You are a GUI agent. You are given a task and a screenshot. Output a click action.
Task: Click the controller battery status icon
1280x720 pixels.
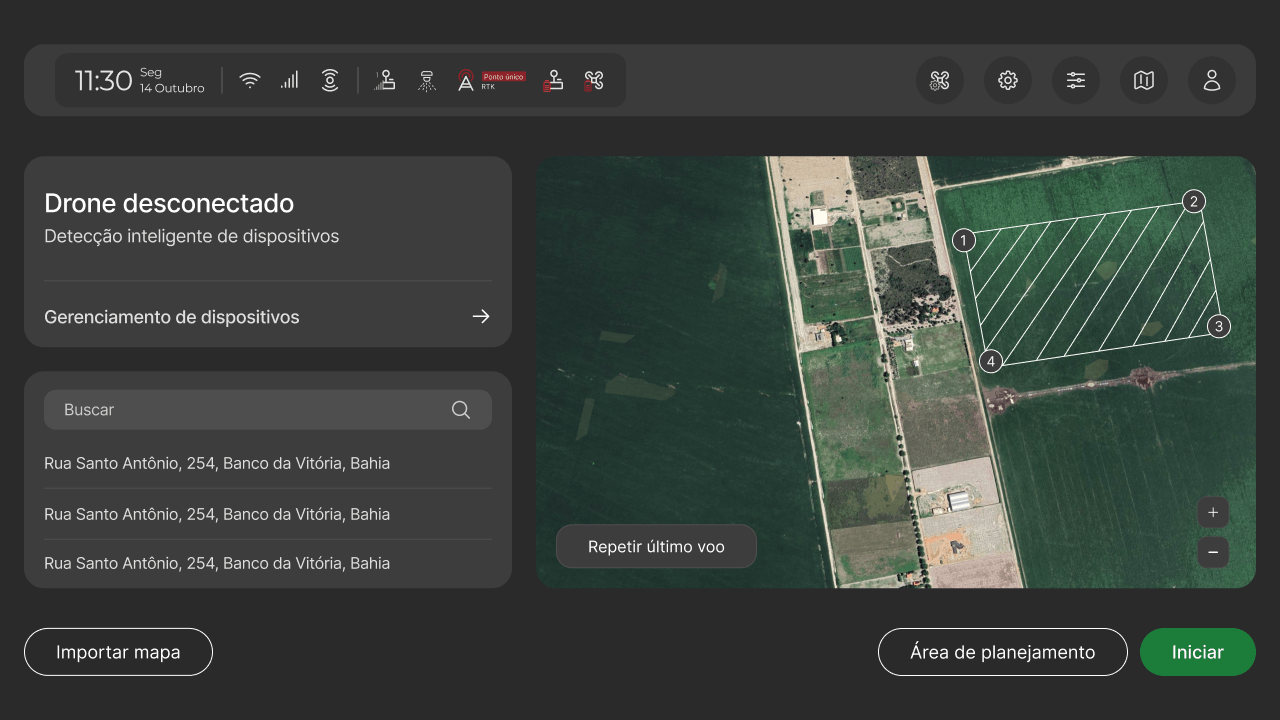click(553, 80)
